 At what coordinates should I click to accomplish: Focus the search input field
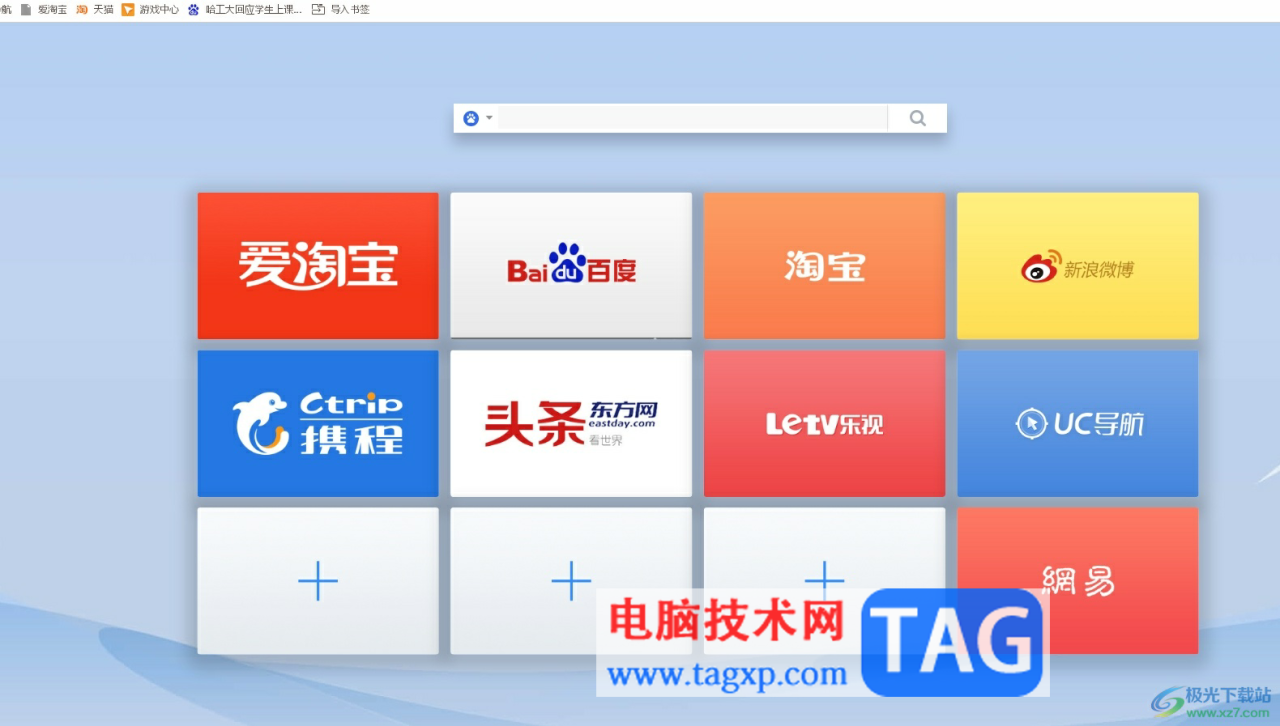[692, 118]
